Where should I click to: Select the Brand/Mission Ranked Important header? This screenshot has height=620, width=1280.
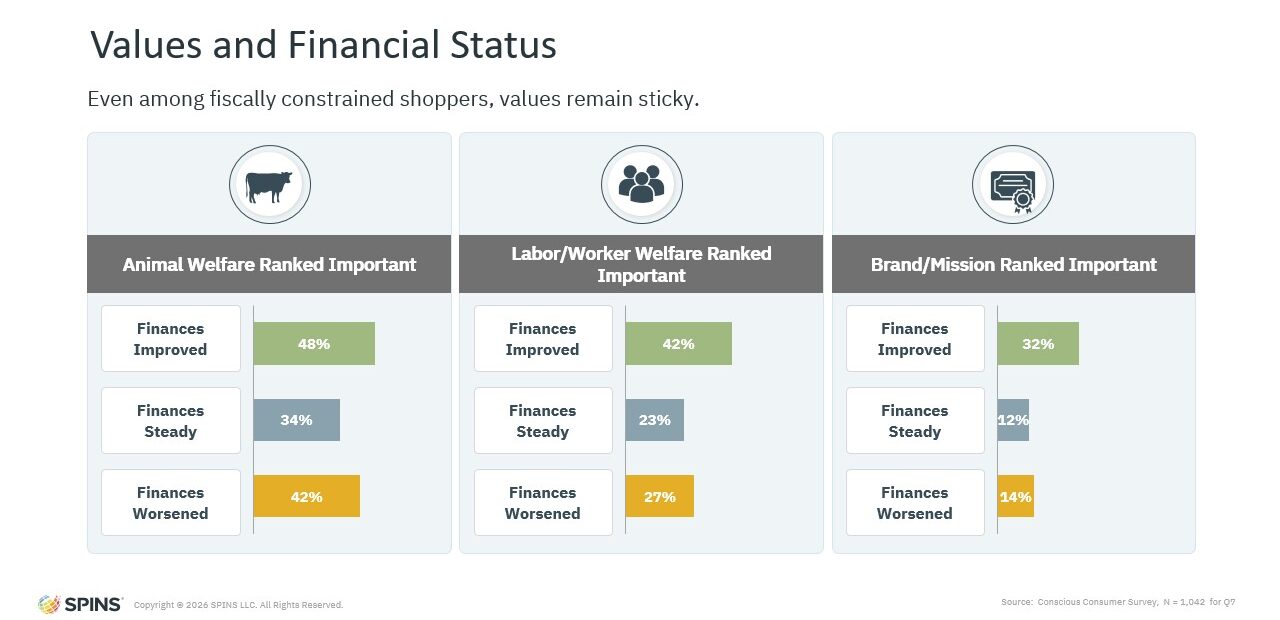click(x=1013, y=265)
